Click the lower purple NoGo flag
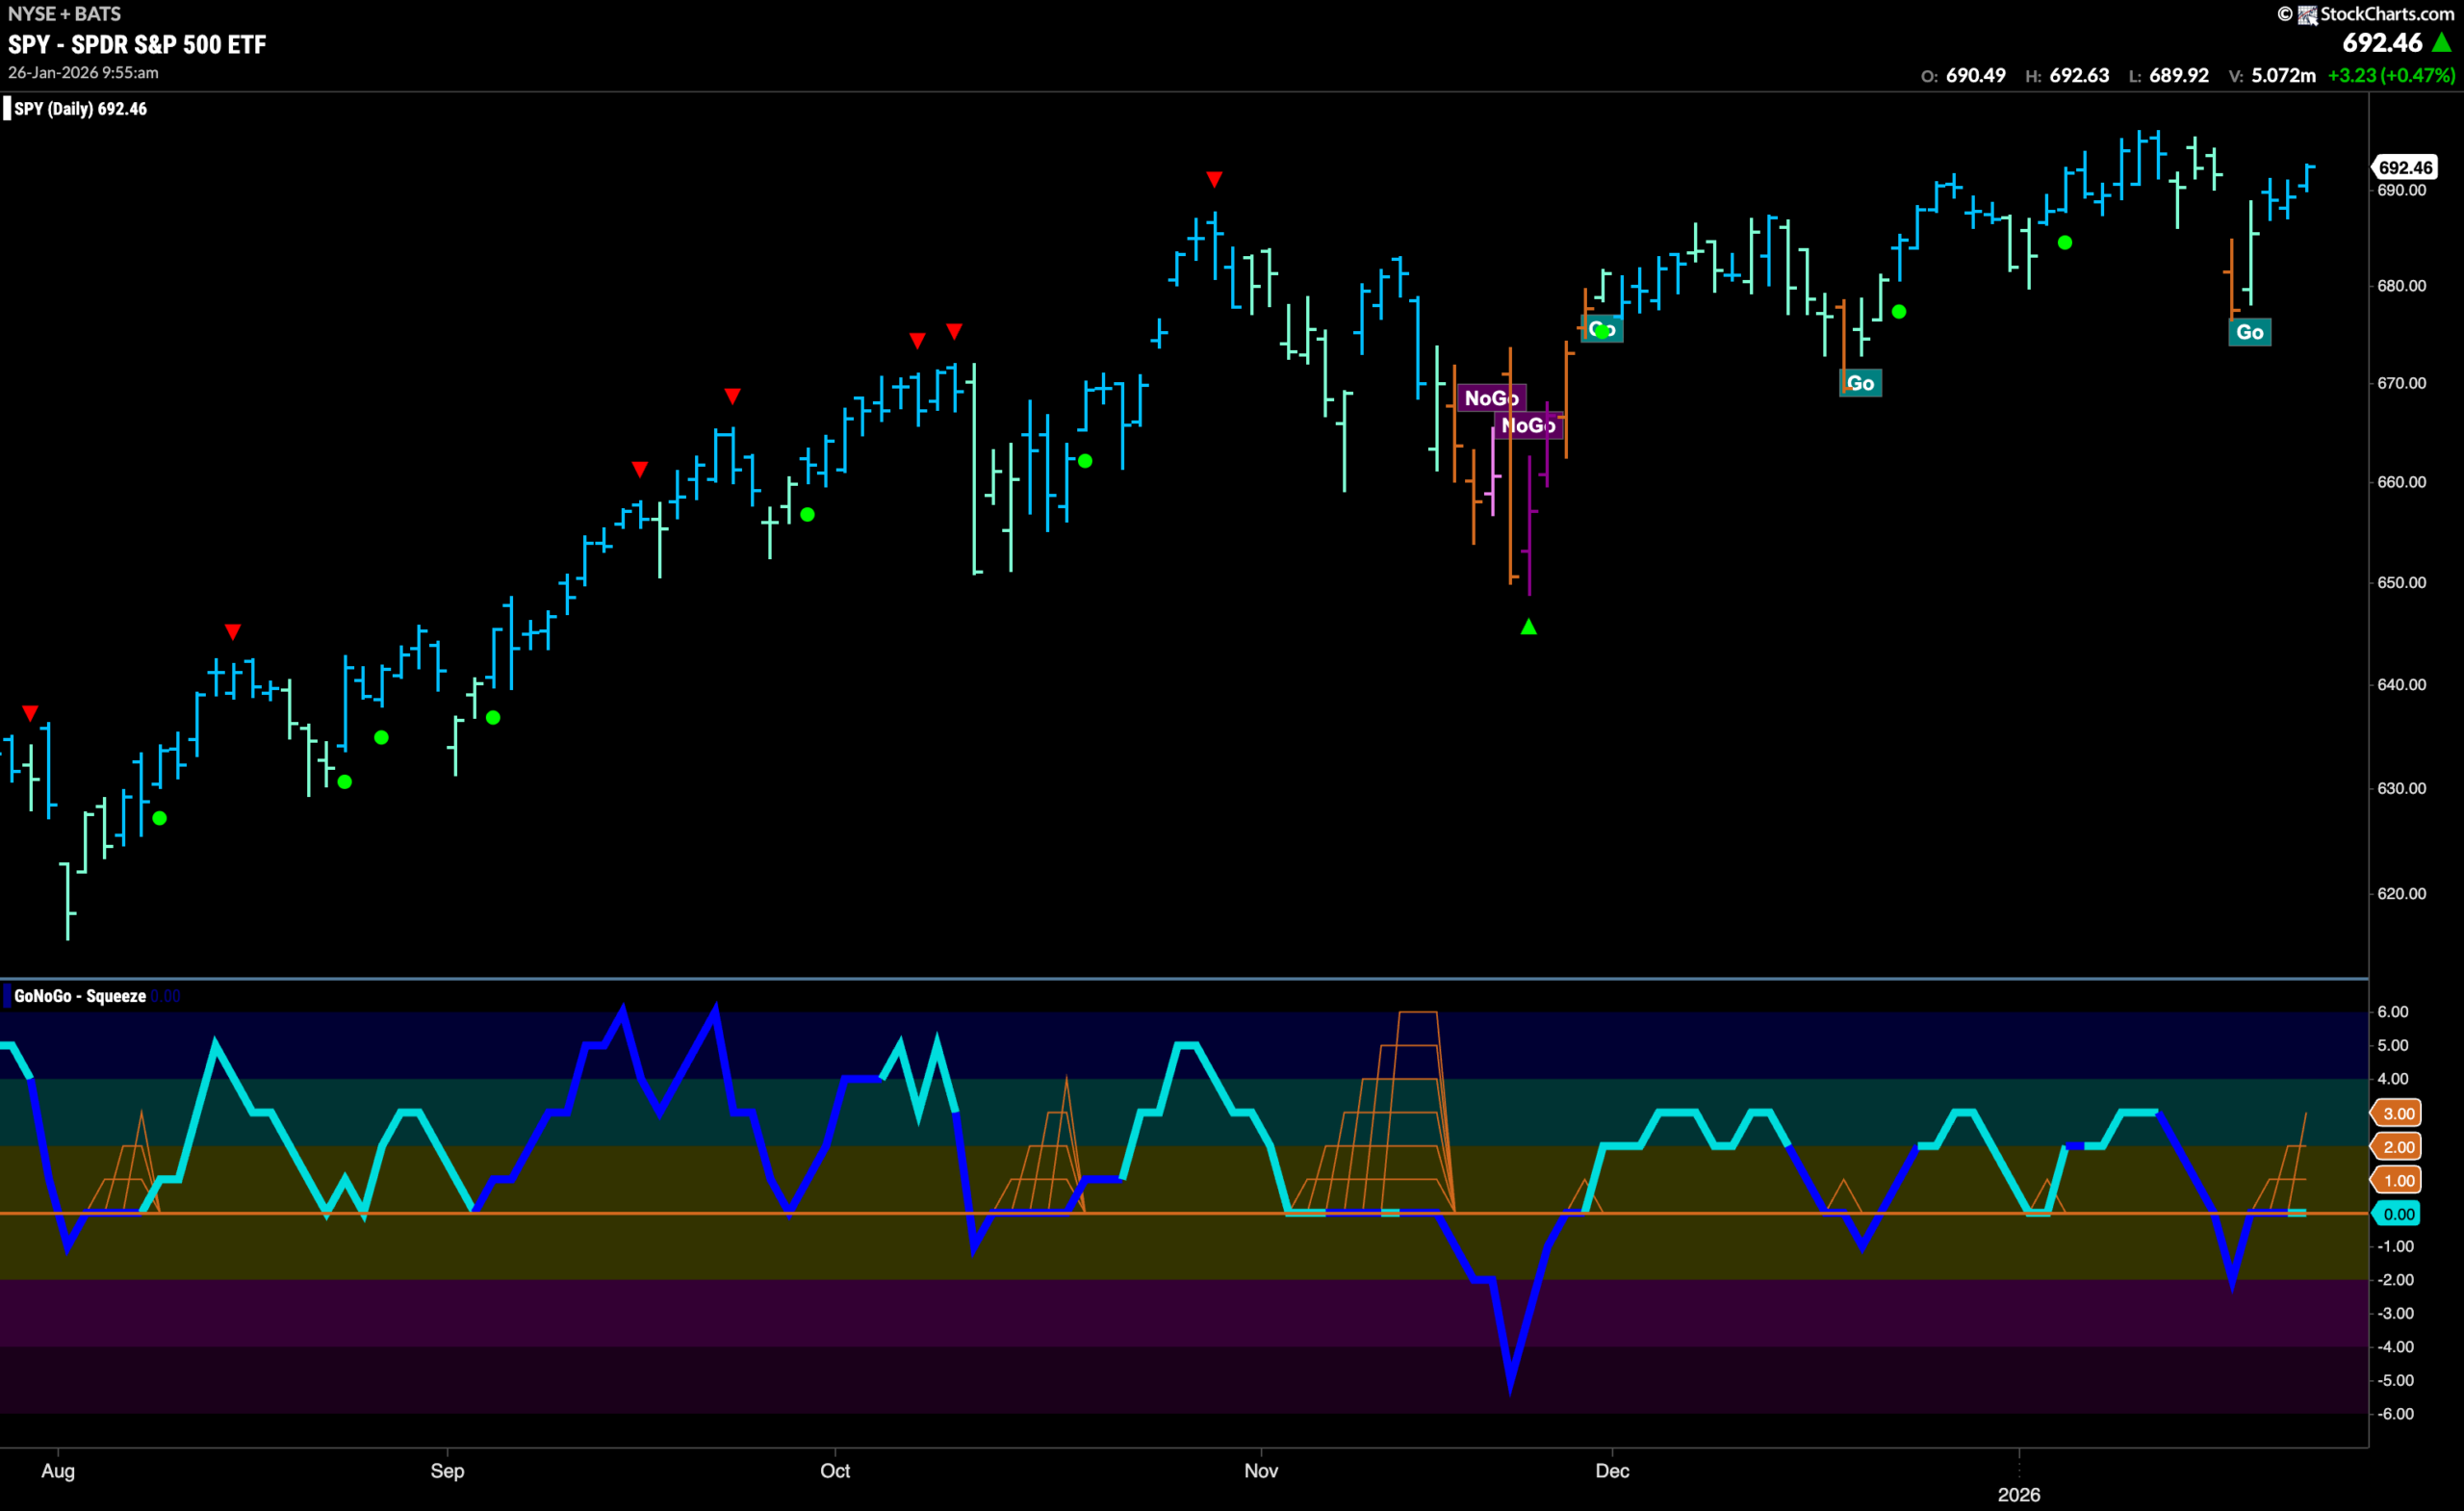 (x=1528, y=425)
